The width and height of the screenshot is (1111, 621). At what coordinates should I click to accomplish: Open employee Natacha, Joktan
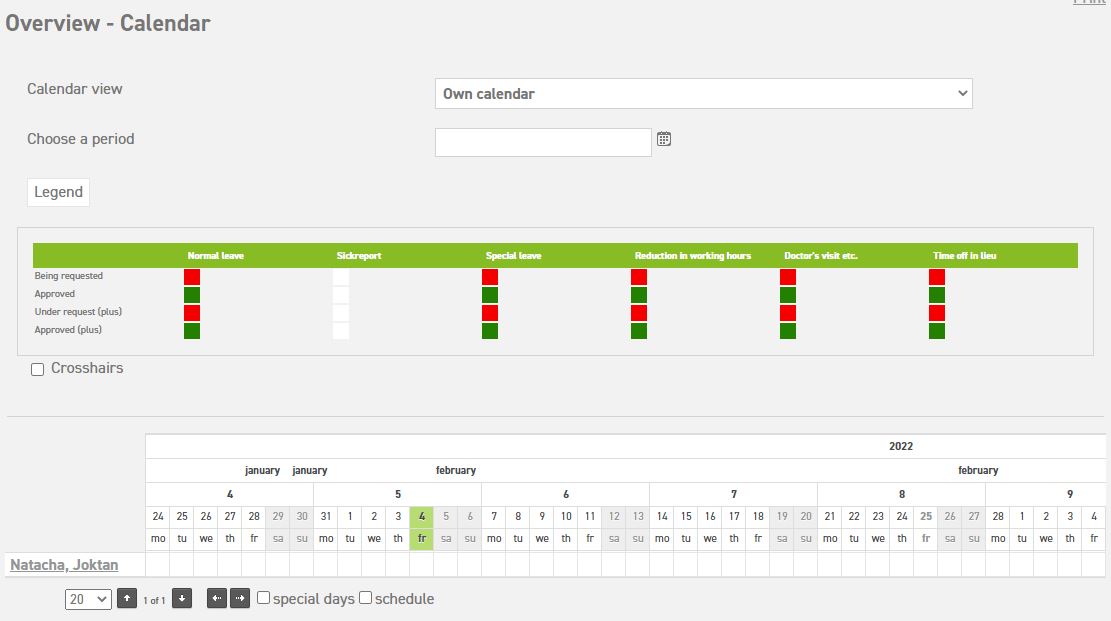[63, 564]
